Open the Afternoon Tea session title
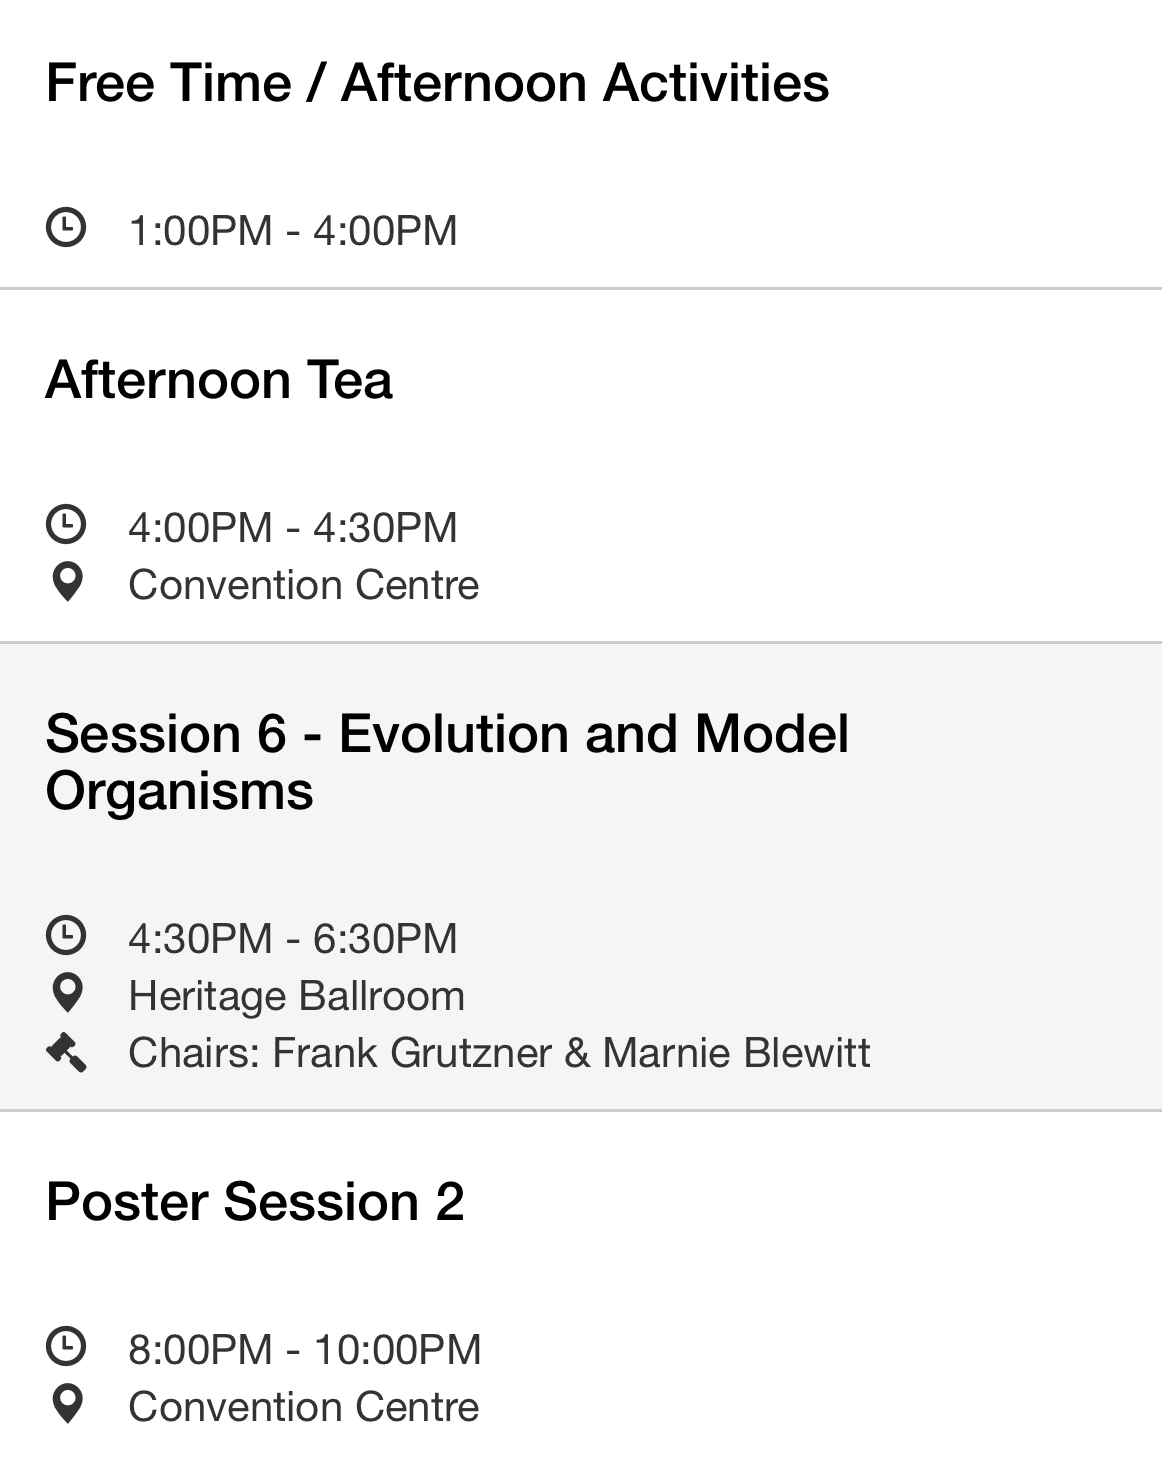Screen dimensions: 1162x1467 tap(219, 380)
